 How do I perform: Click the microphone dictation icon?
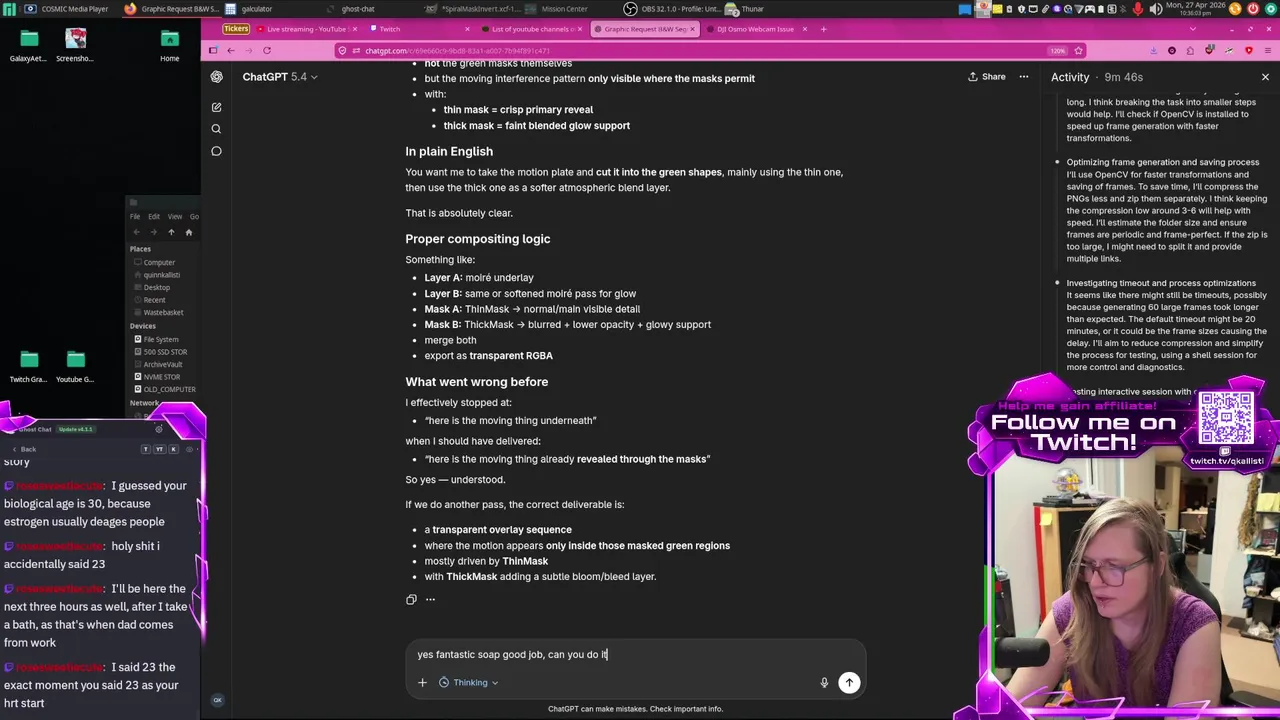pos(824,683)
